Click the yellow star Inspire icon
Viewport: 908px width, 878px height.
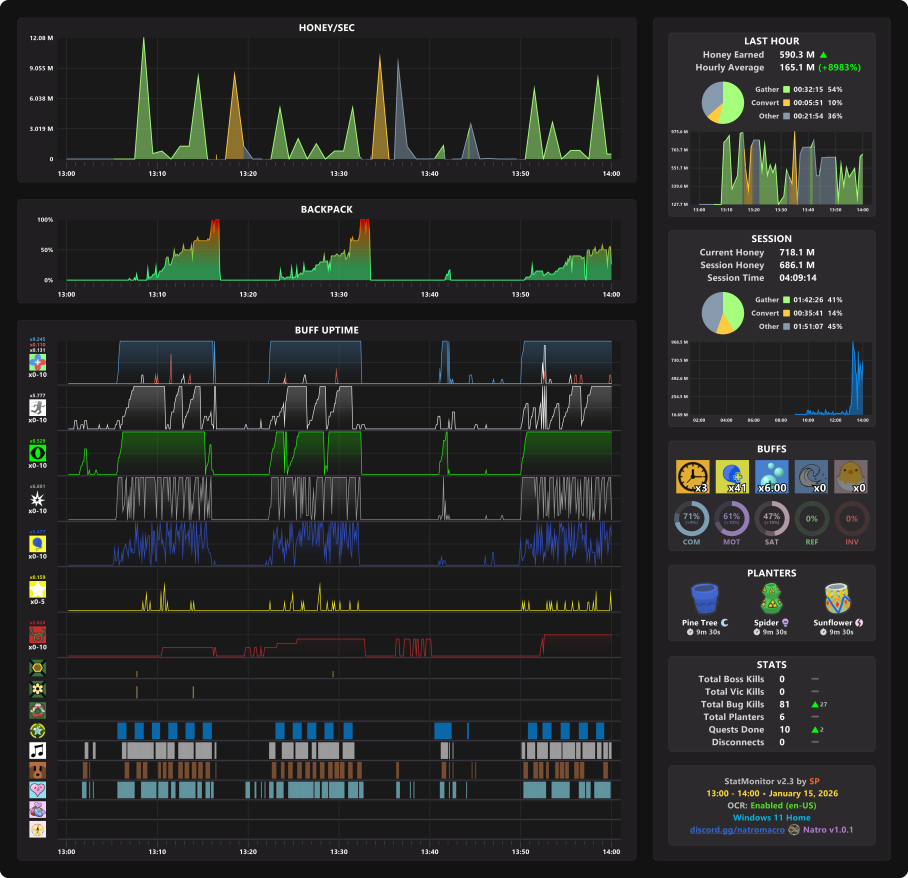[38, 590]
